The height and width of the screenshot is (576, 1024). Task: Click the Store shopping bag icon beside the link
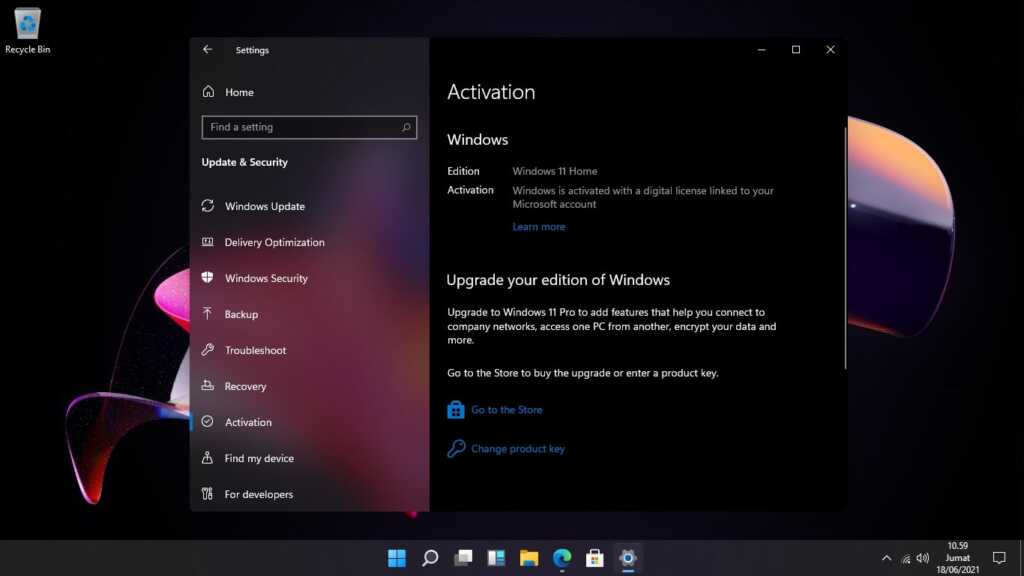tap(456, 409)
